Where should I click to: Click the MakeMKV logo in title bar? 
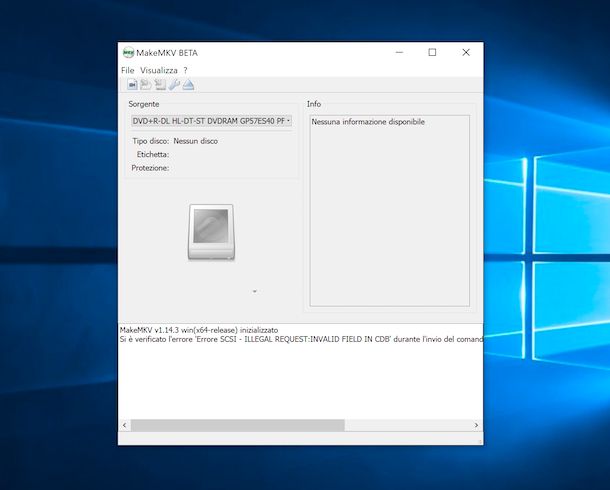tap(128, 52)
